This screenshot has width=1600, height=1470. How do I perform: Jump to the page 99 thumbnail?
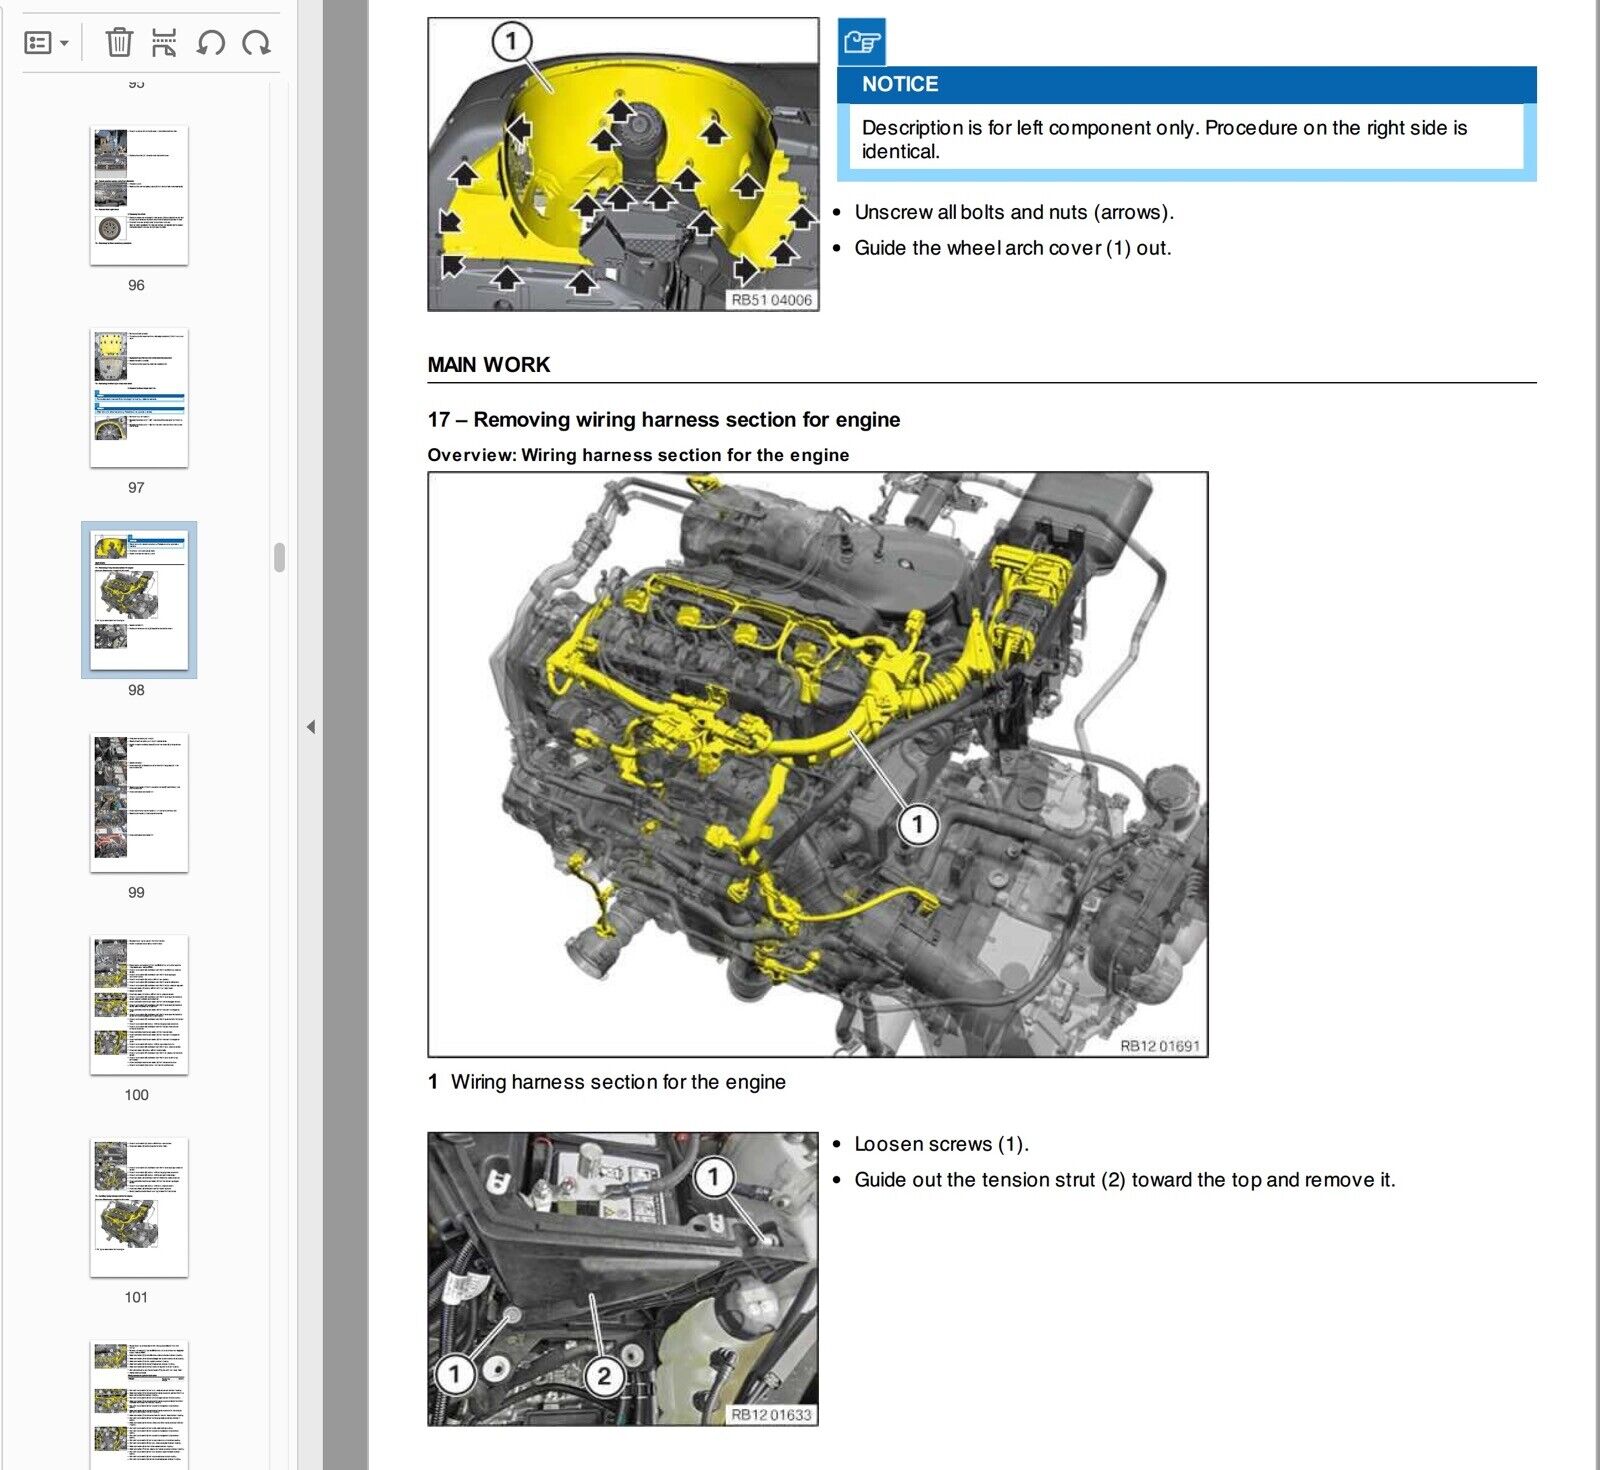138,802
